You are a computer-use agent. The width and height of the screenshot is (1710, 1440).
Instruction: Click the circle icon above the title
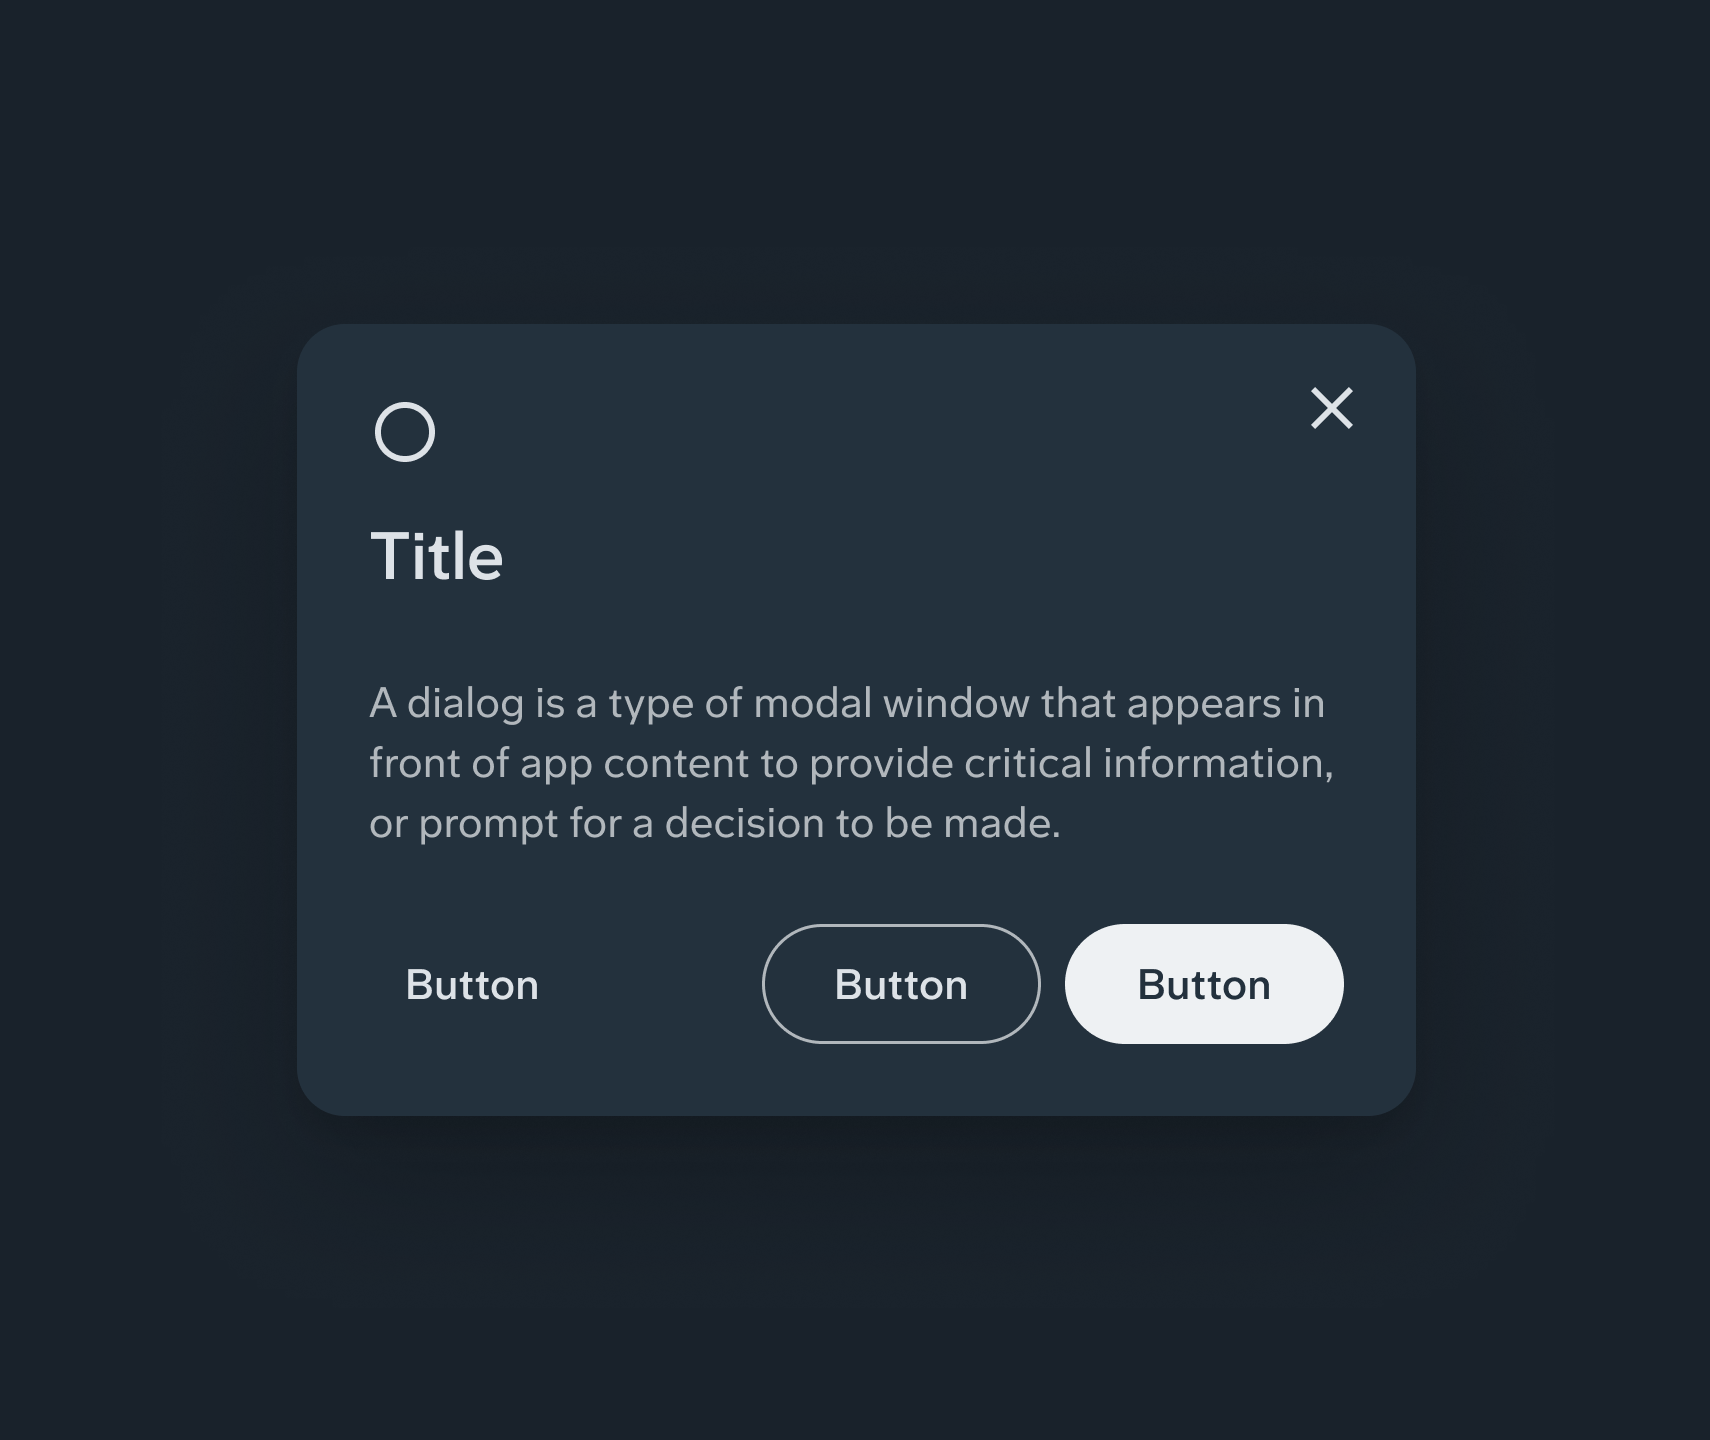pyautogui.click(x=405, y=432)
